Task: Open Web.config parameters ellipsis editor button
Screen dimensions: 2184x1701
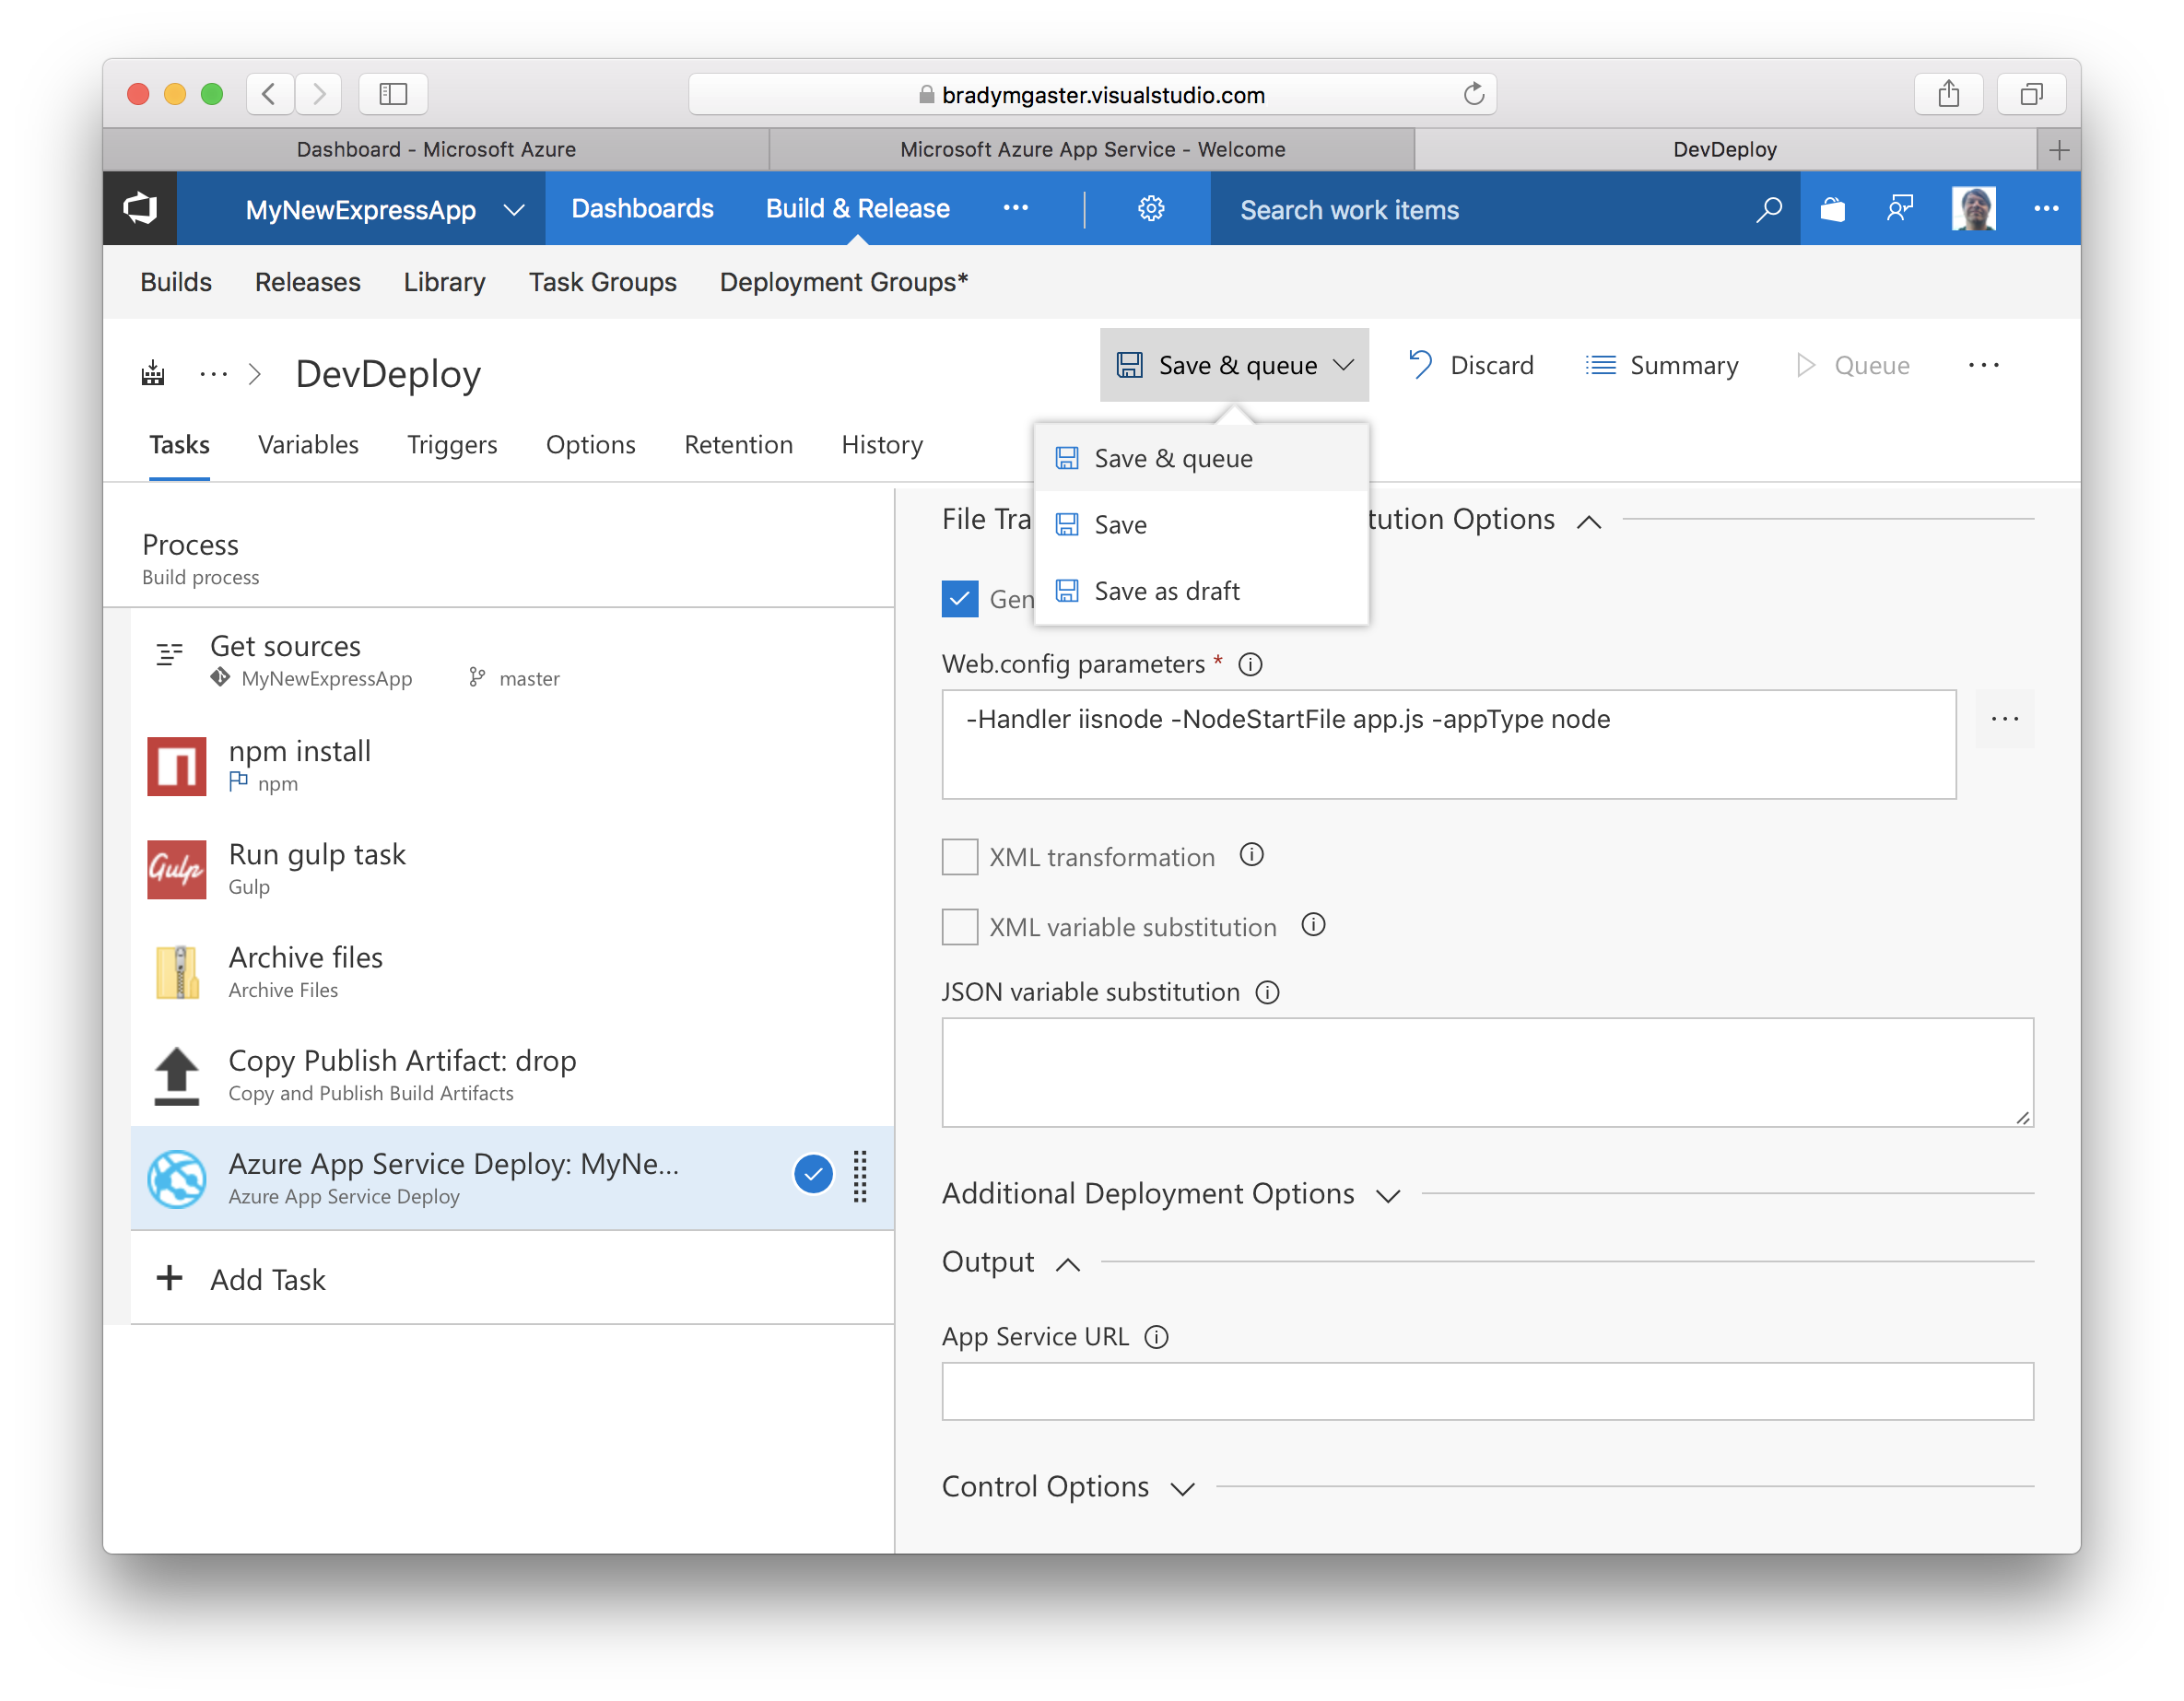Action: point(2005,719)
